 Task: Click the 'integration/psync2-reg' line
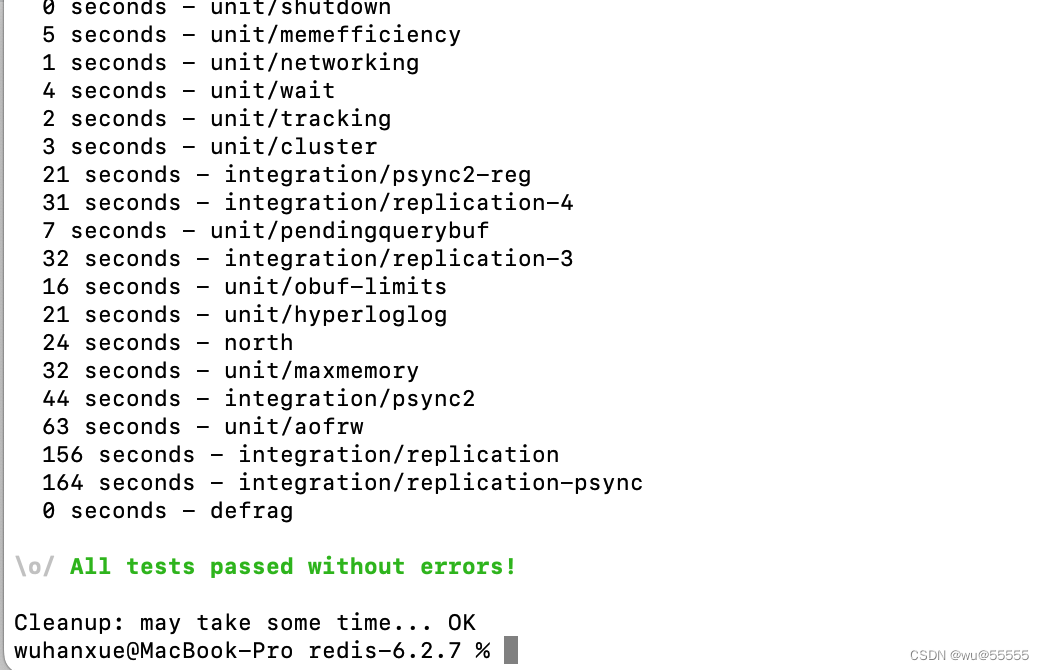pyautogui.click(x=286, y=174)
